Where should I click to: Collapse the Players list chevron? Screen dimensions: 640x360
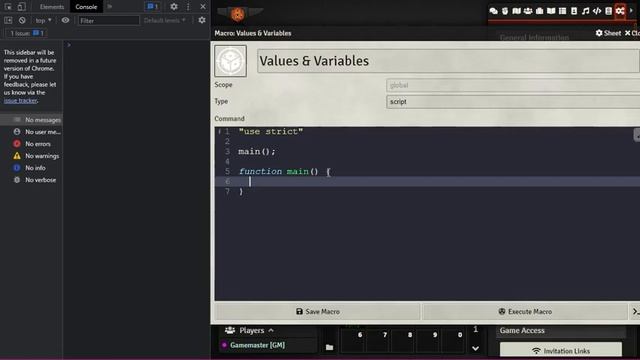[271, 330]
